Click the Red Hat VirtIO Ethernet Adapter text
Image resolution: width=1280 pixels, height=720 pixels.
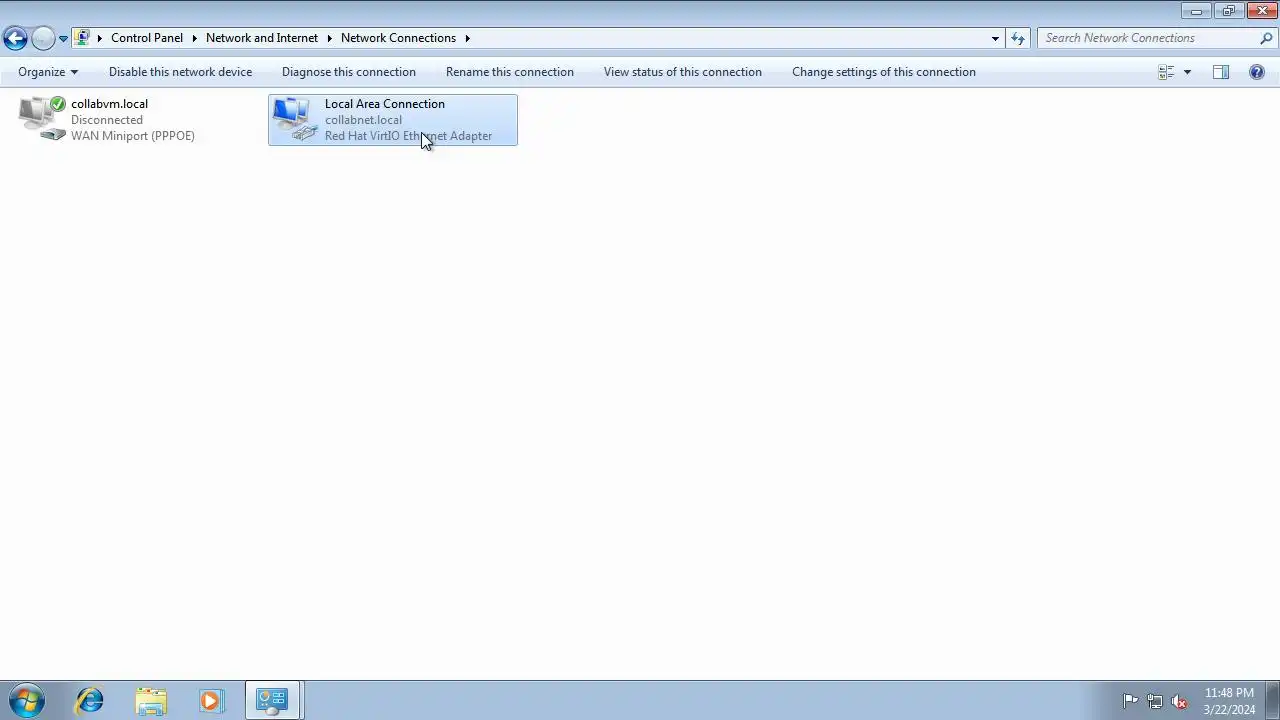408,136
